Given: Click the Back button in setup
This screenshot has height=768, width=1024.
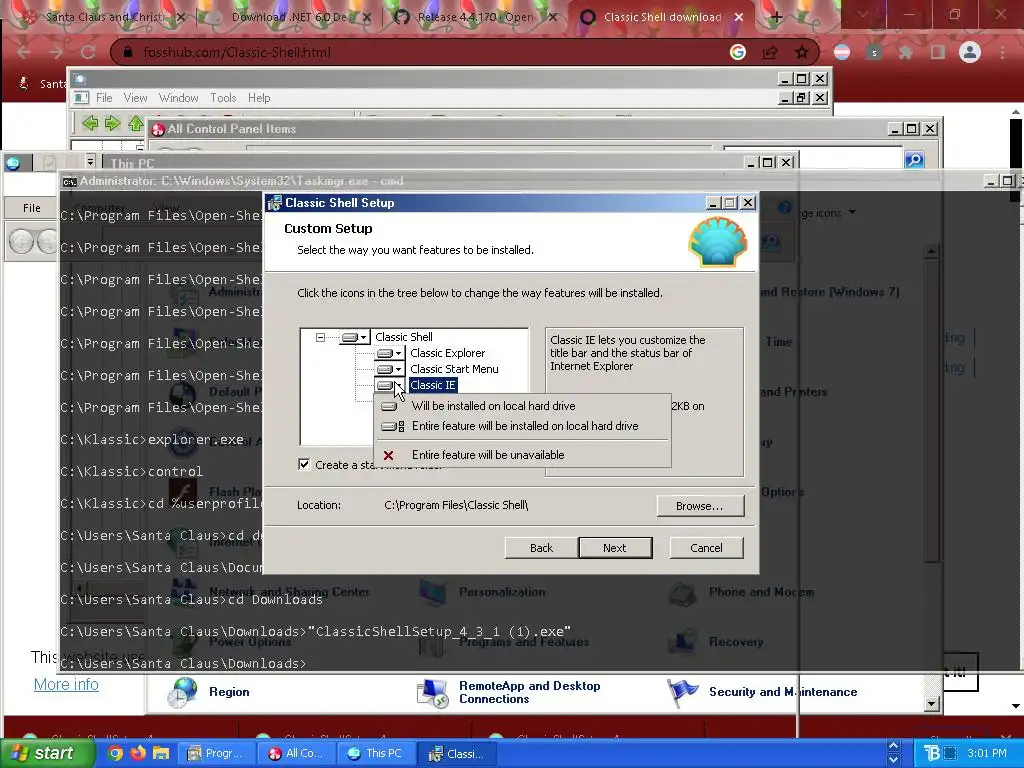Looking at the screenshot, I should tap(541, 548).
